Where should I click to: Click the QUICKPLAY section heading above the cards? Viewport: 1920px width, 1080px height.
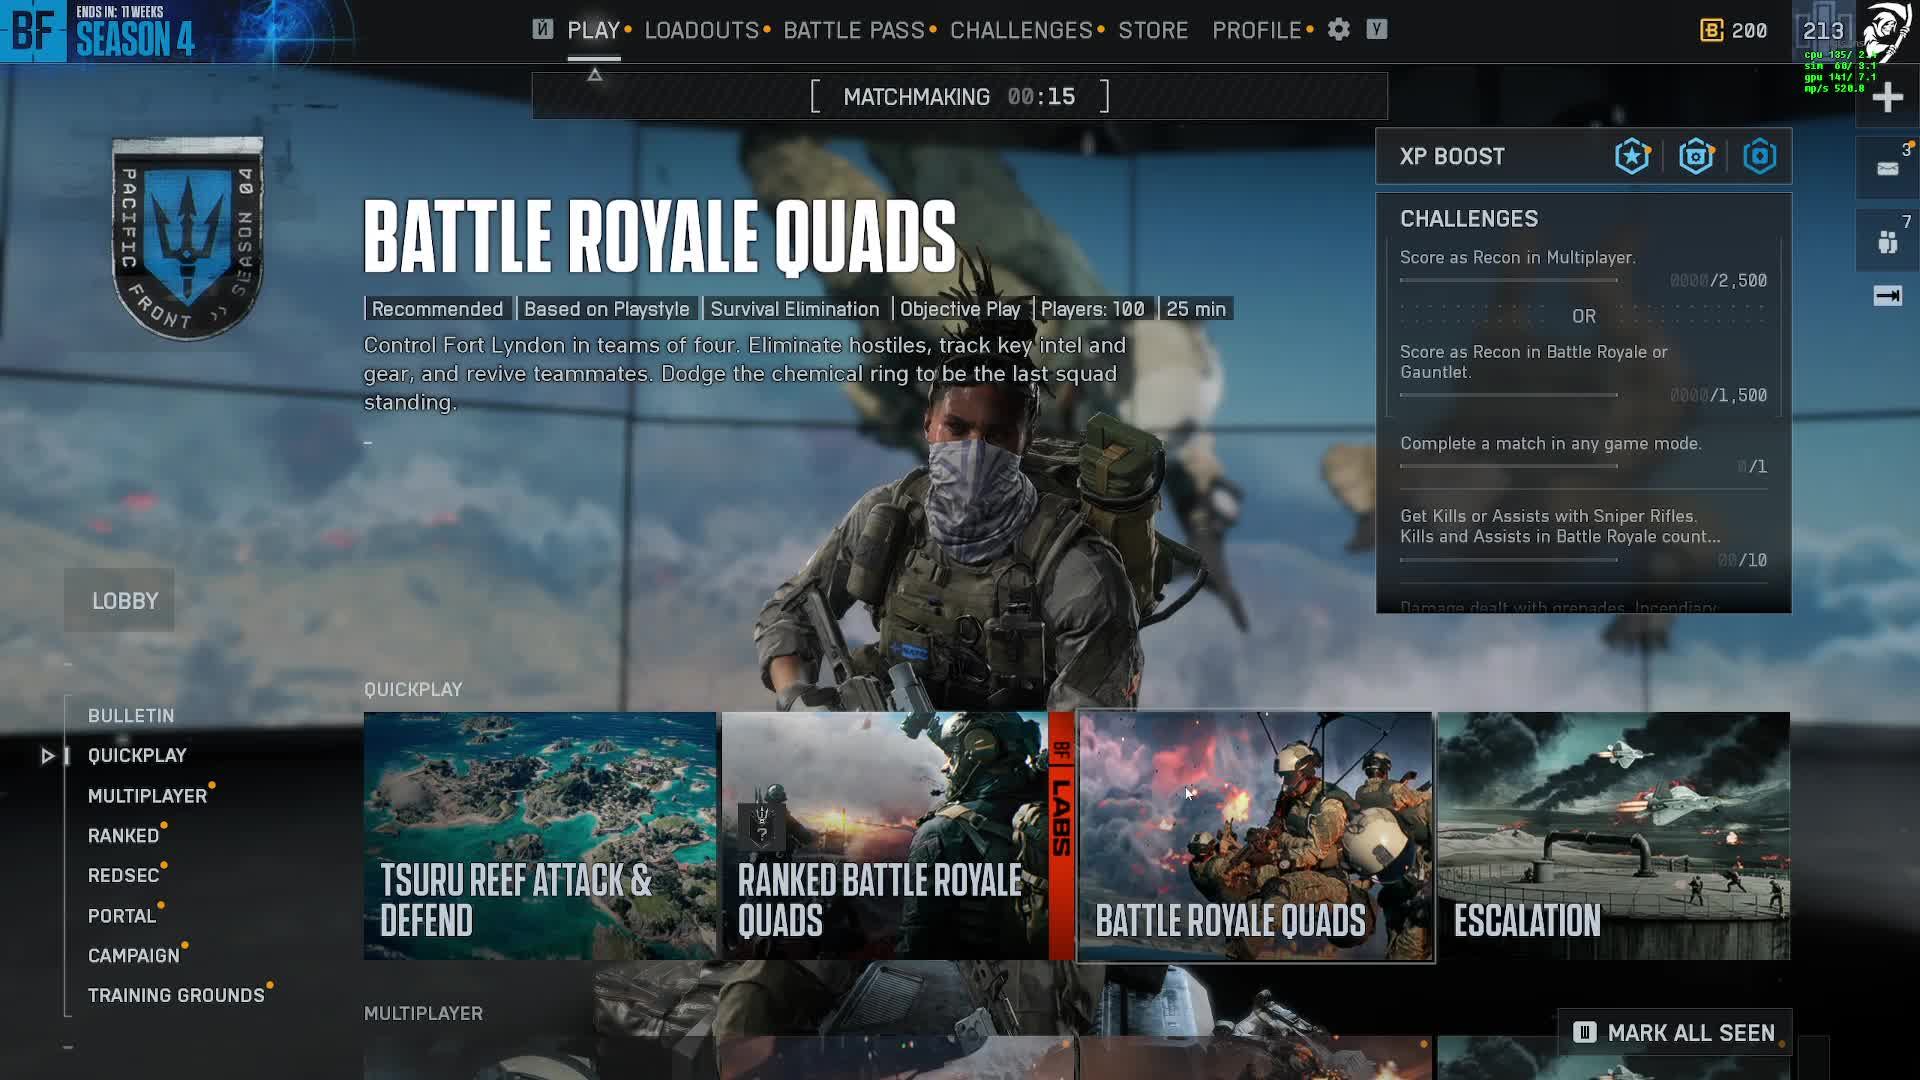pyautogui.click(x=413, y=690)
